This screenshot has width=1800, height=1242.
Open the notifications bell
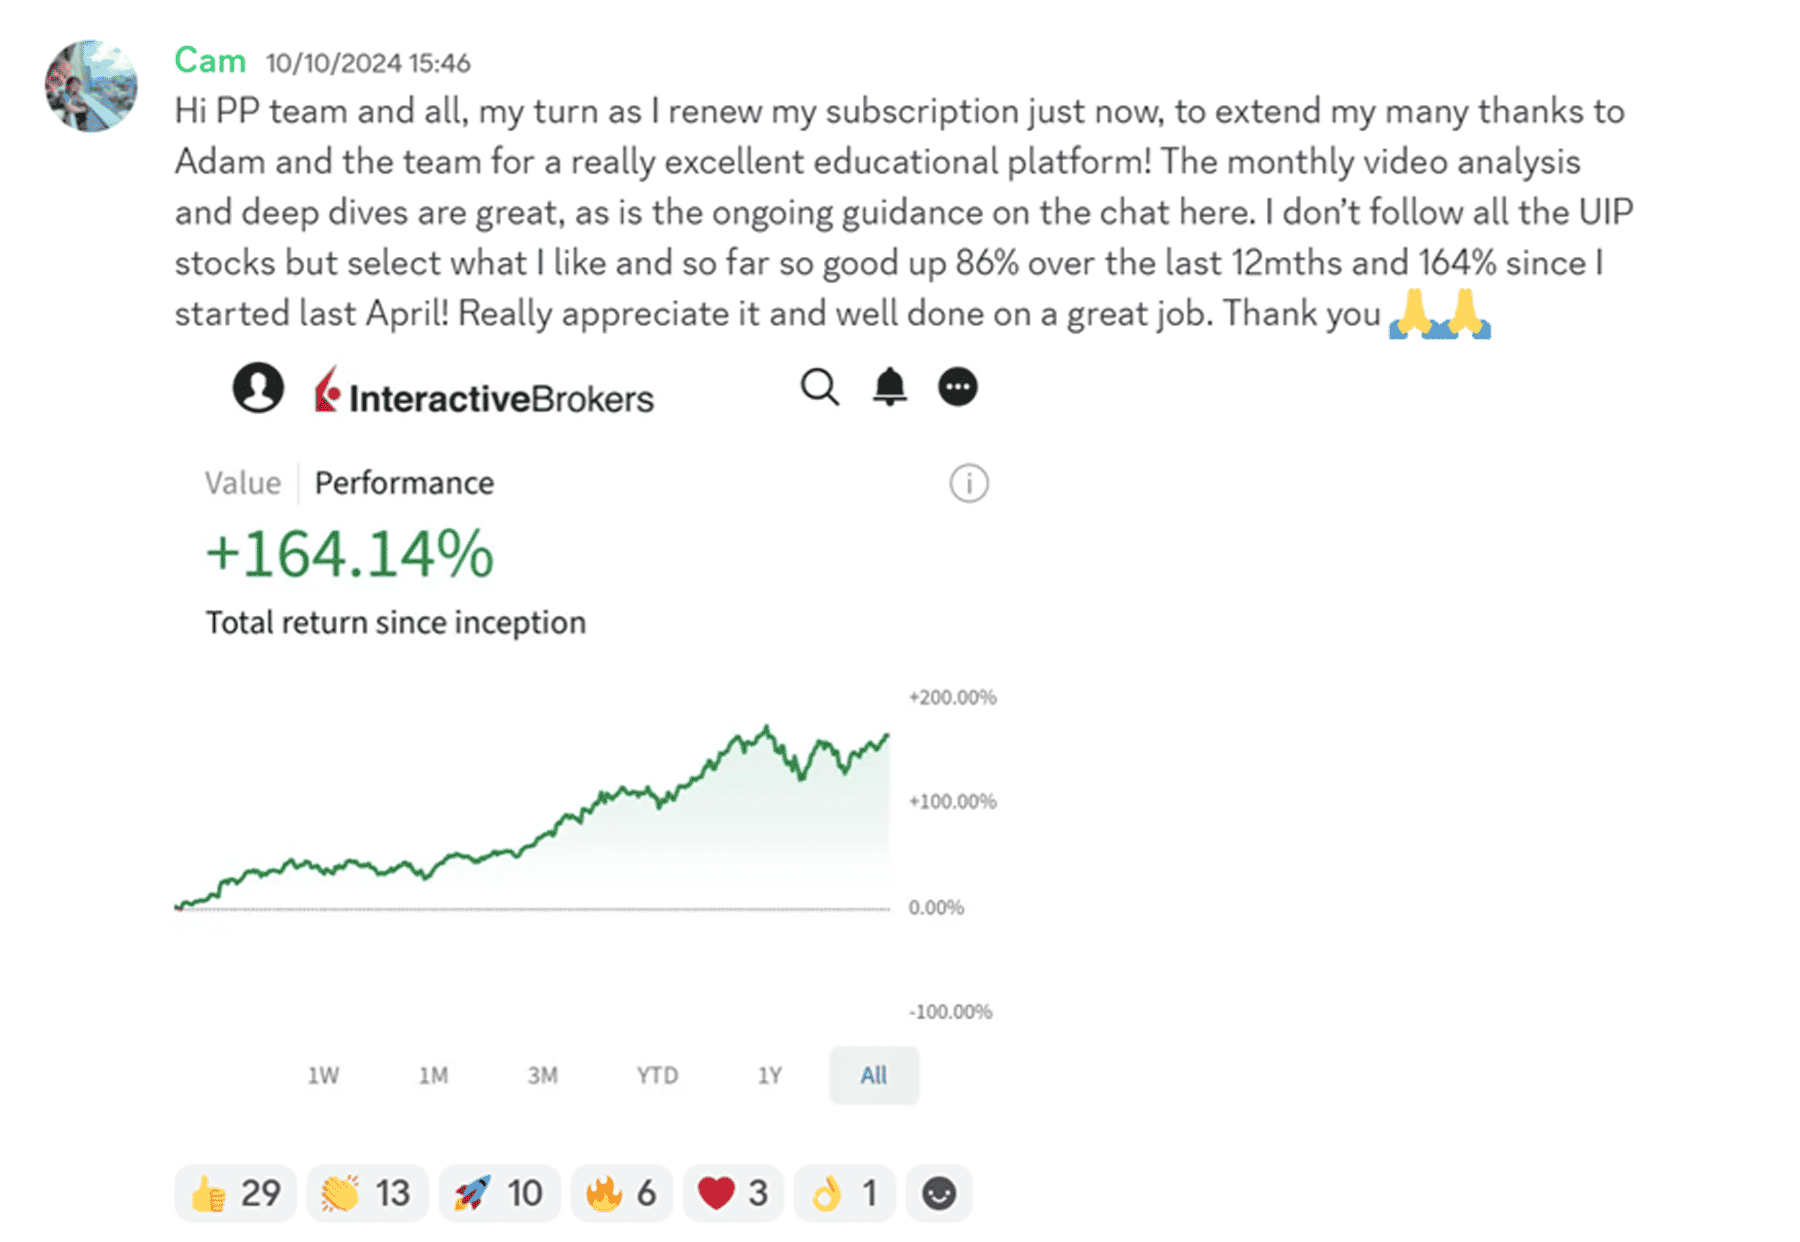click(889, 387)
